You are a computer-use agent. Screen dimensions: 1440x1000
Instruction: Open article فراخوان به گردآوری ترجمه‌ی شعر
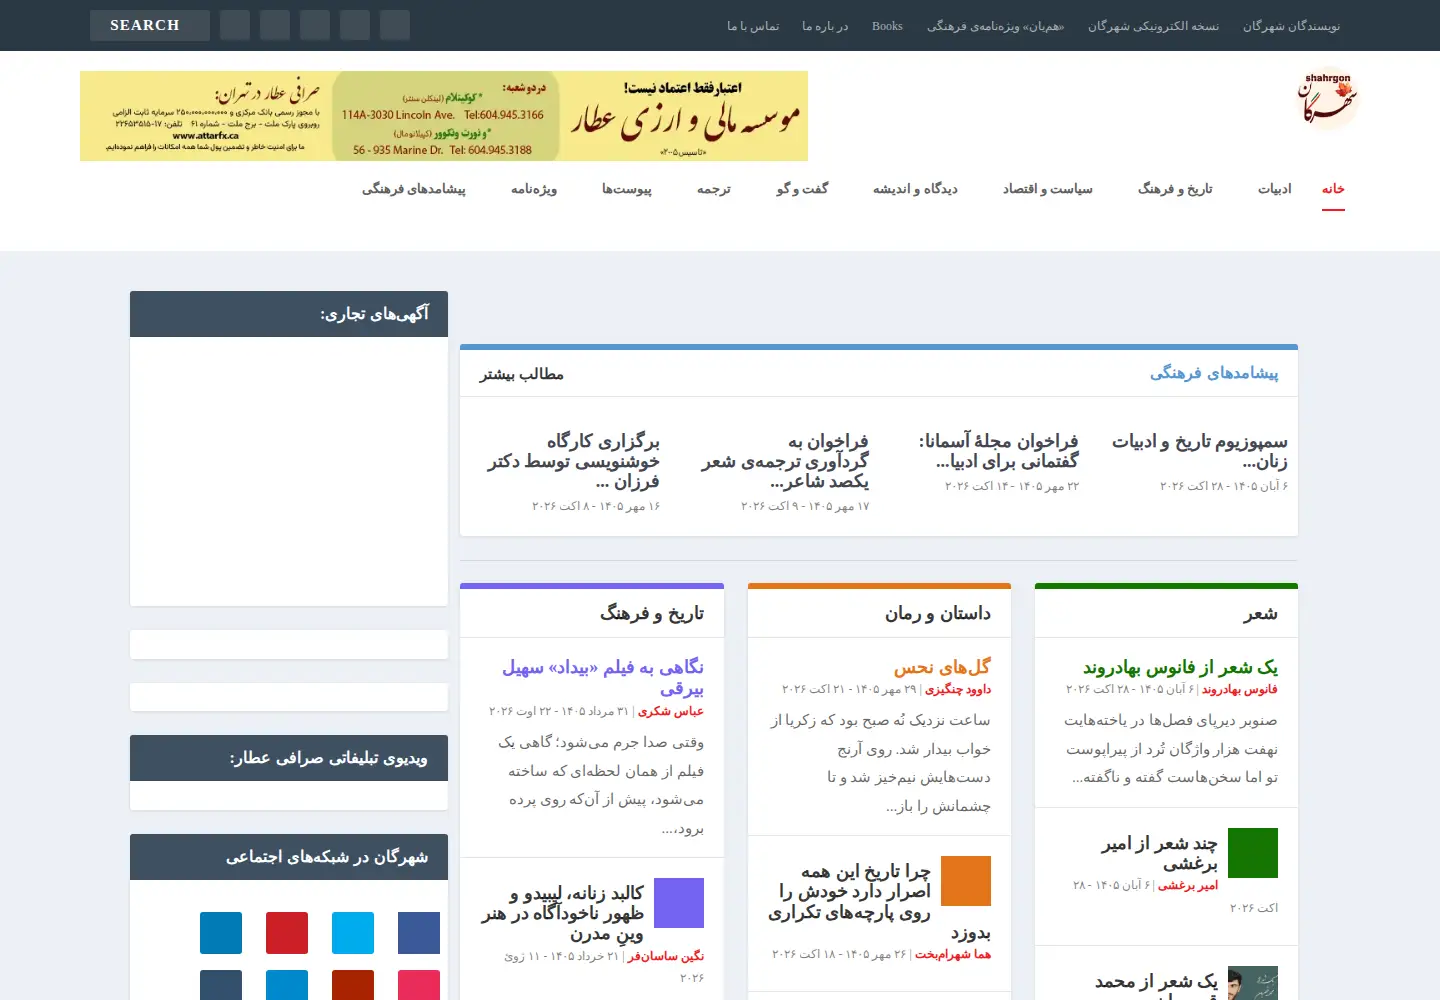coord(784,461)
